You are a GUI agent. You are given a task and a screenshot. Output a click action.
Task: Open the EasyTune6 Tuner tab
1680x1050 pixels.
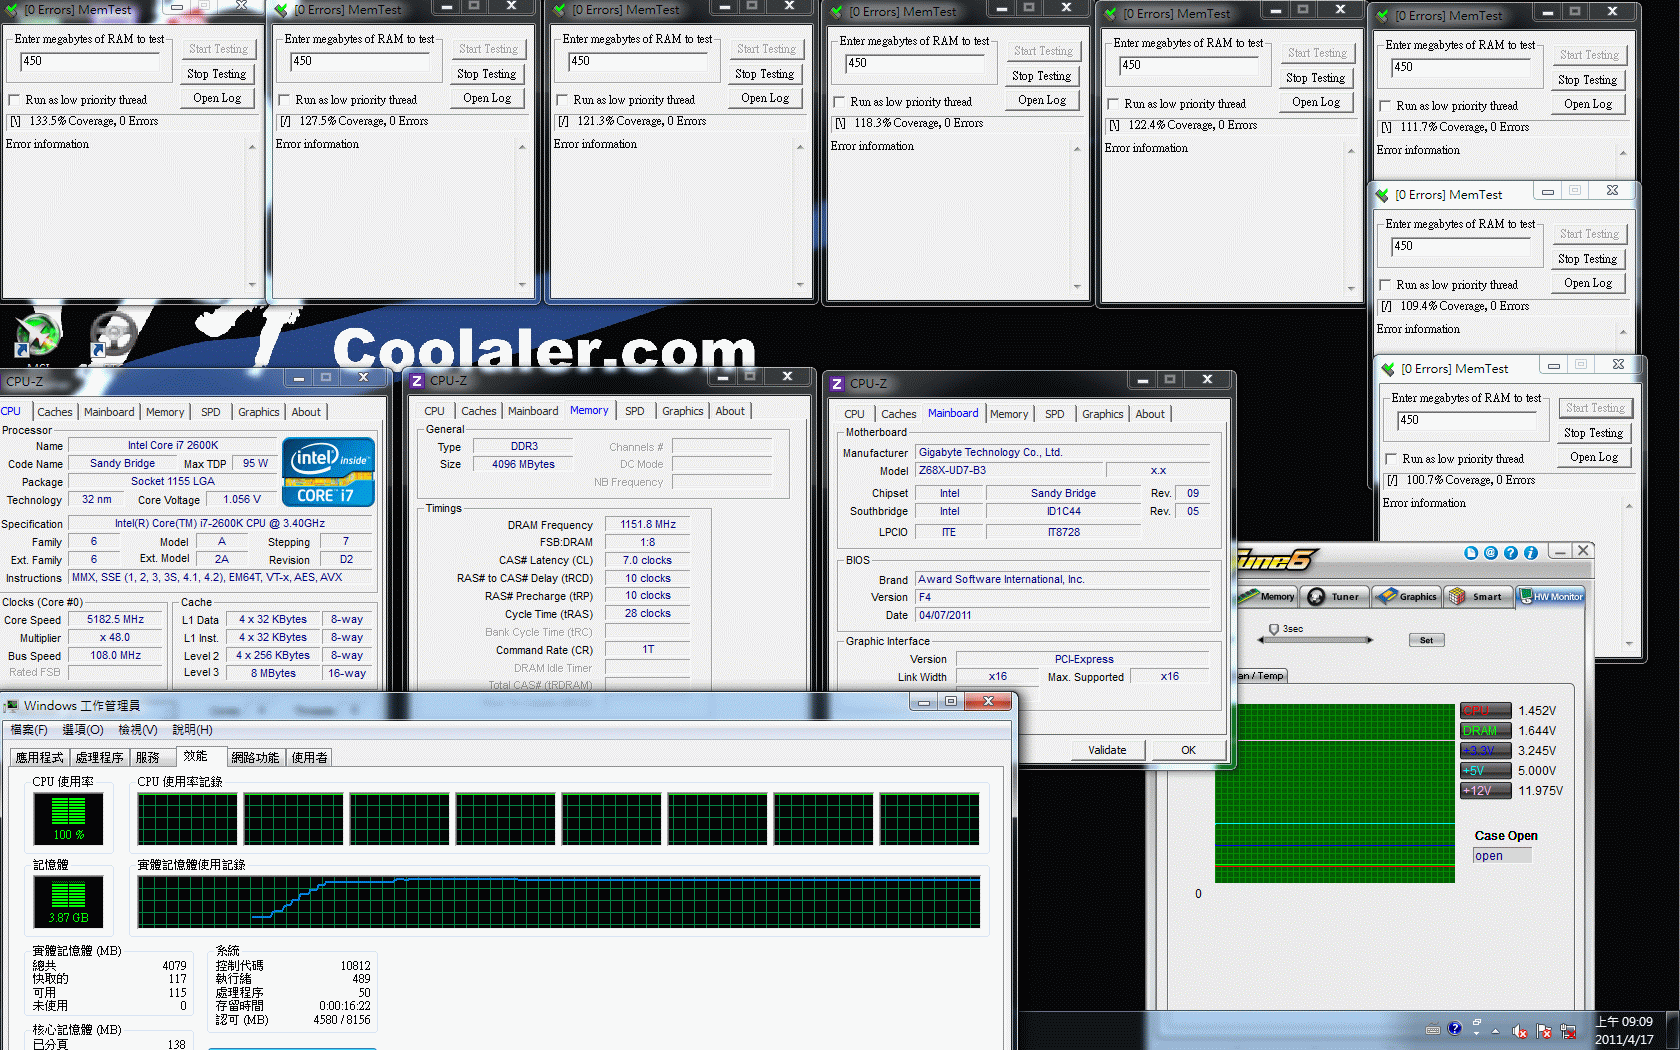click(x=1334, y=597)
